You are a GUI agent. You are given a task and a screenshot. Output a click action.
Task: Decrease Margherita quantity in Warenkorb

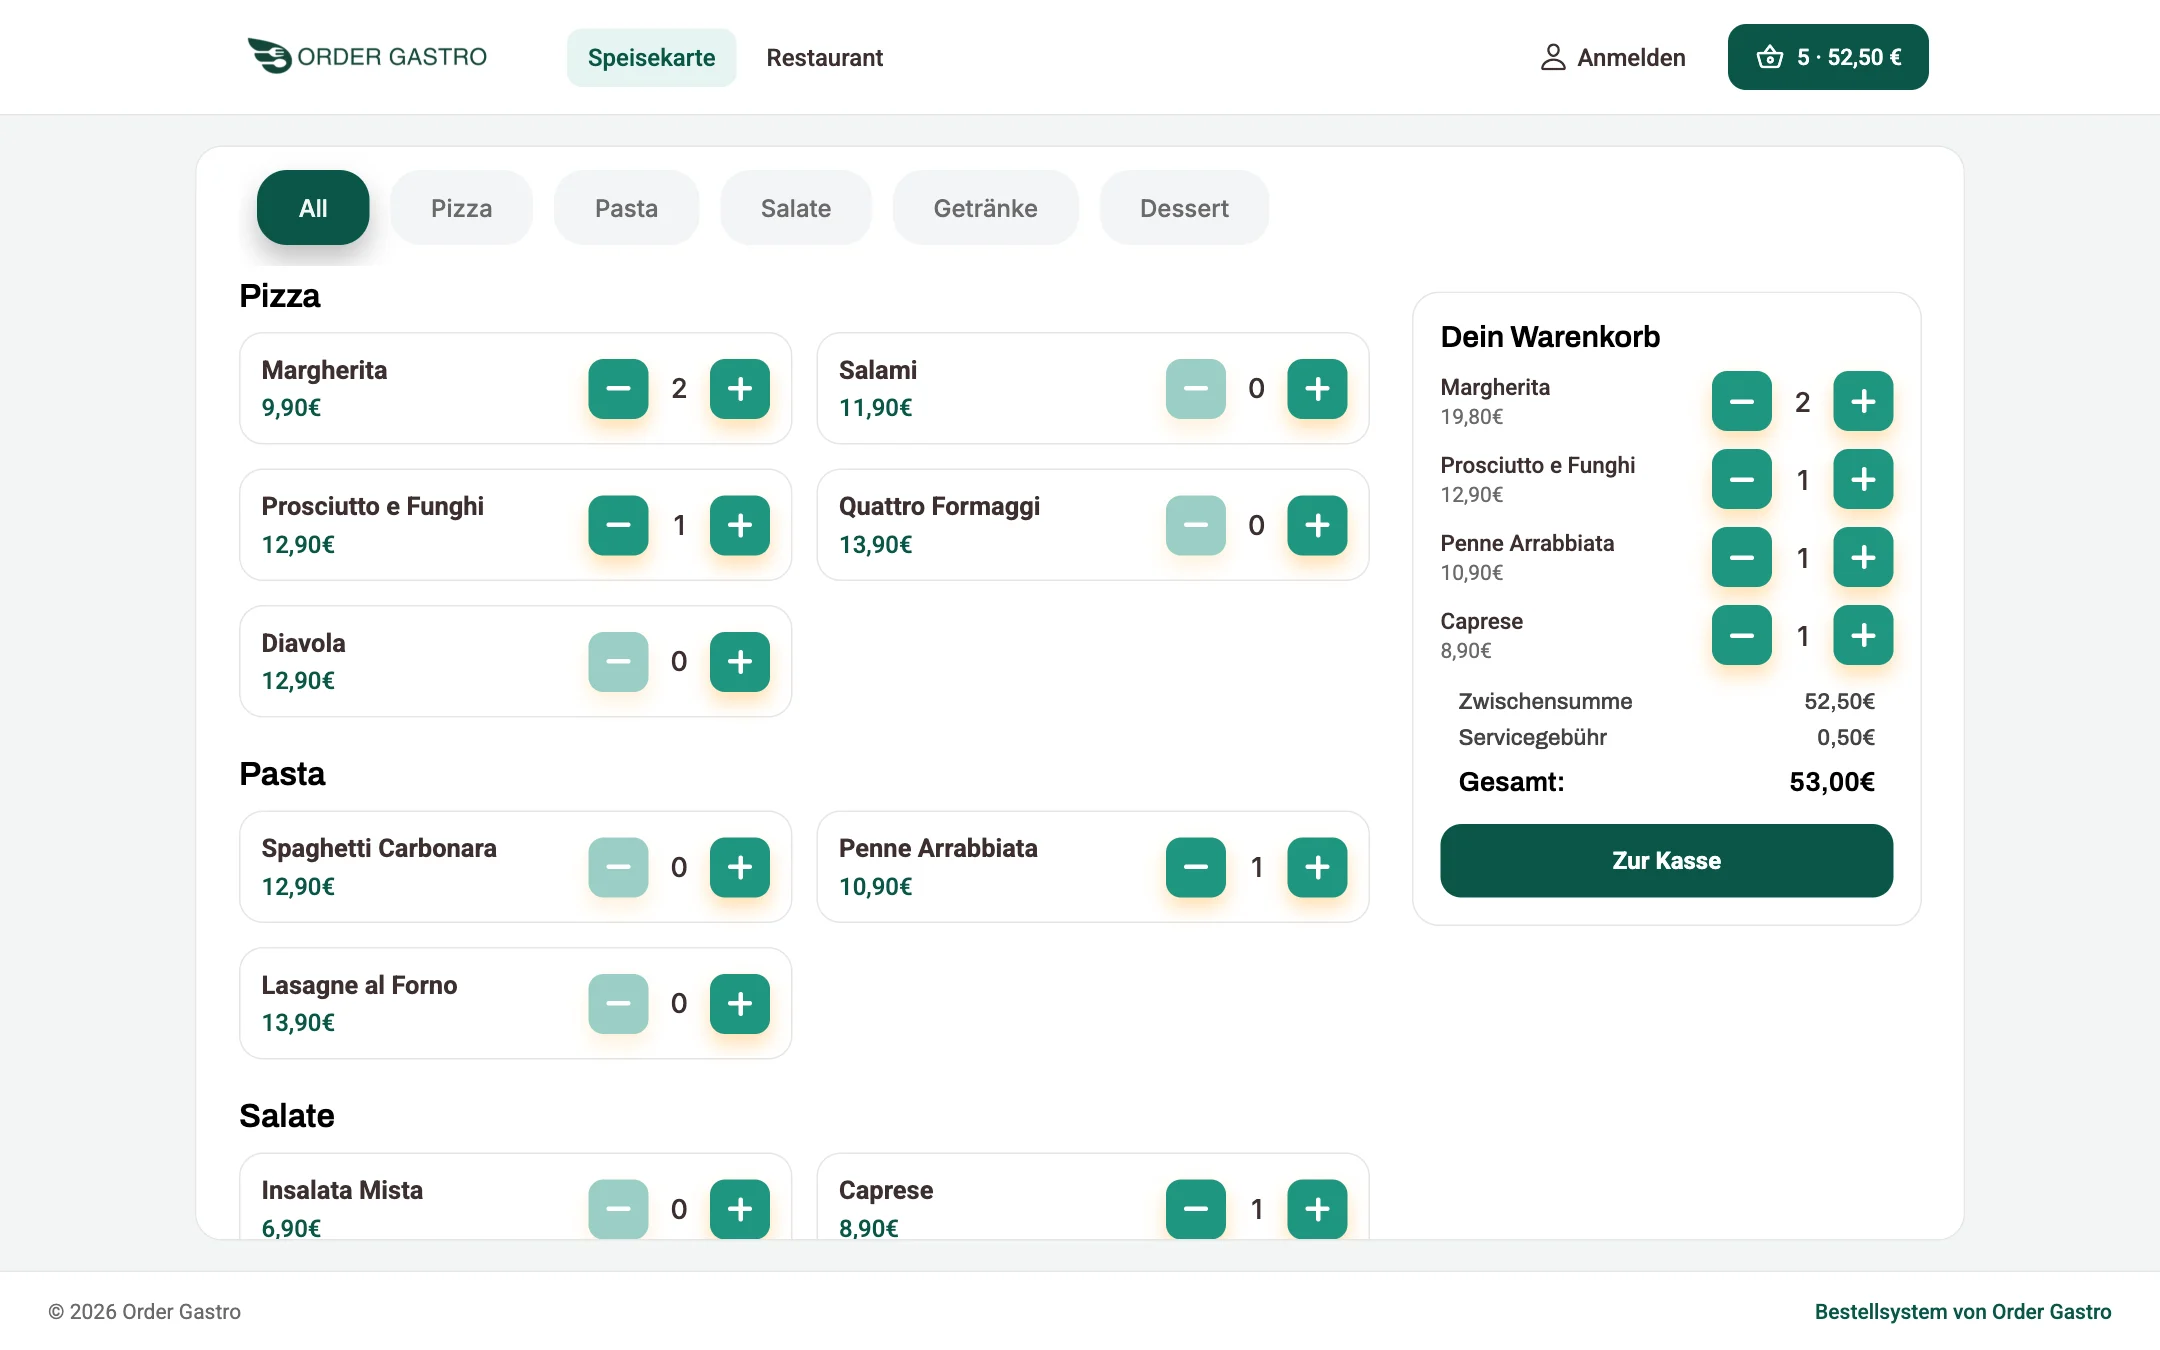coord(1742,401)
